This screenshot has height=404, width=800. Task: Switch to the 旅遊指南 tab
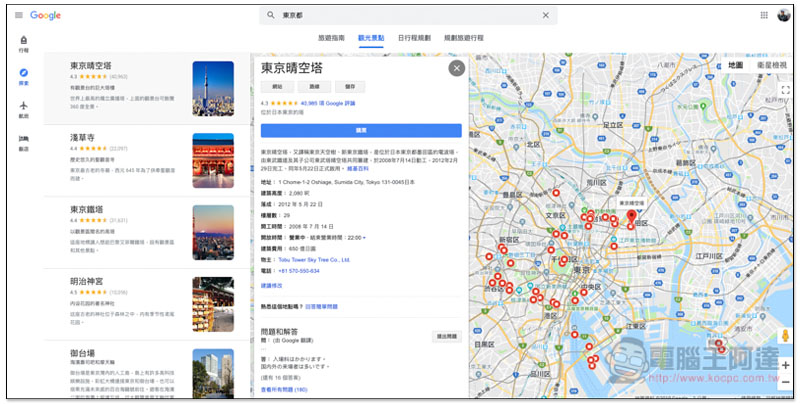pyautogui.click(x=331, y=38)
